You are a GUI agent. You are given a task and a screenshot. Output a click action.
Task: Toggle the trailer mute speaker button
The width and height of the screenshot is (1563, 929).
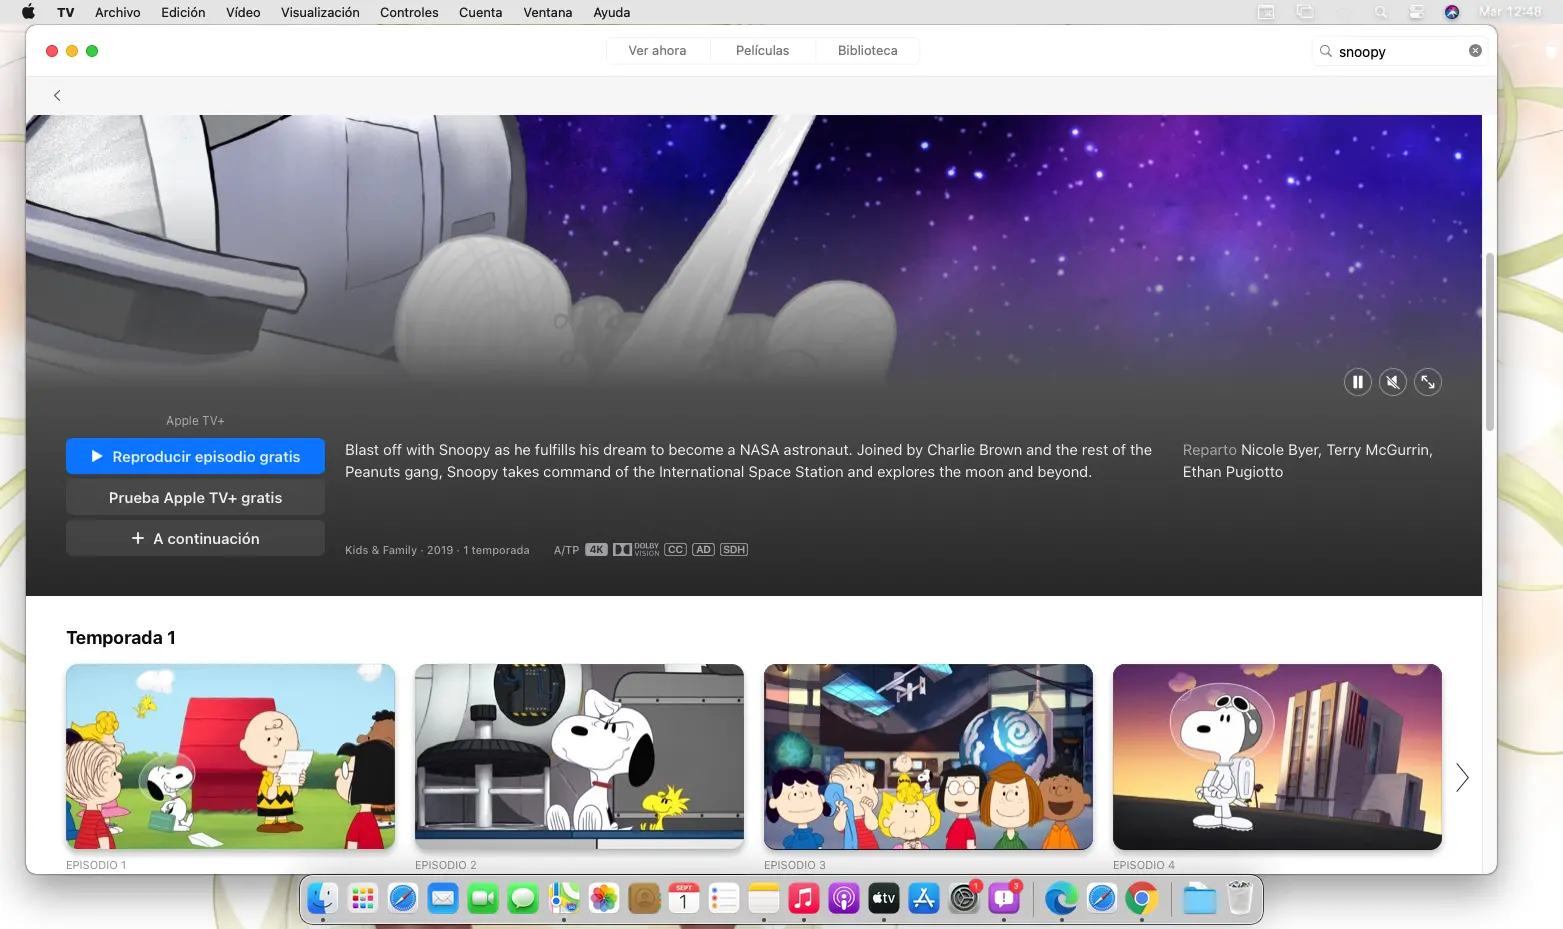(1393, 382)
